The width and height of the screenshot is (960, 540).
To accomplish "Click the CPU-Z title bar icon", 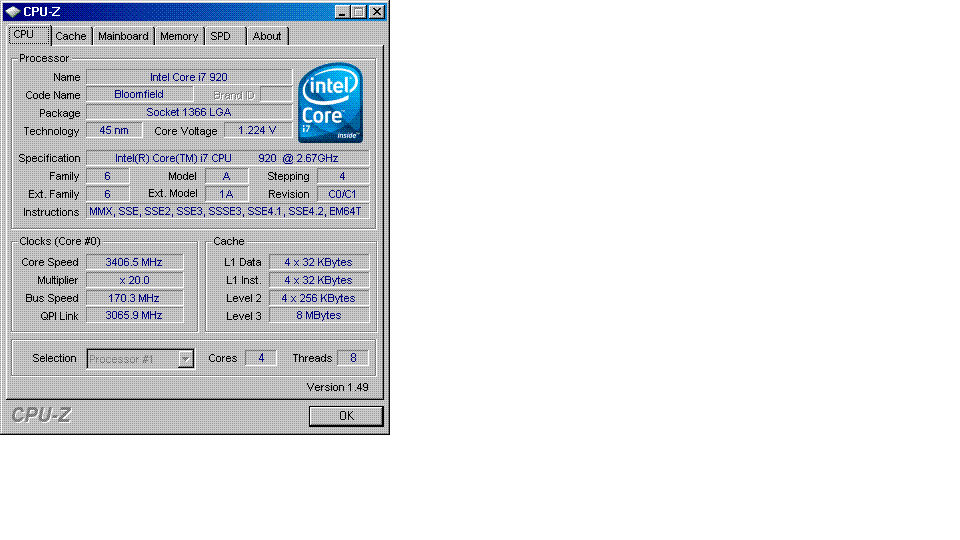I will pos(12,12).
